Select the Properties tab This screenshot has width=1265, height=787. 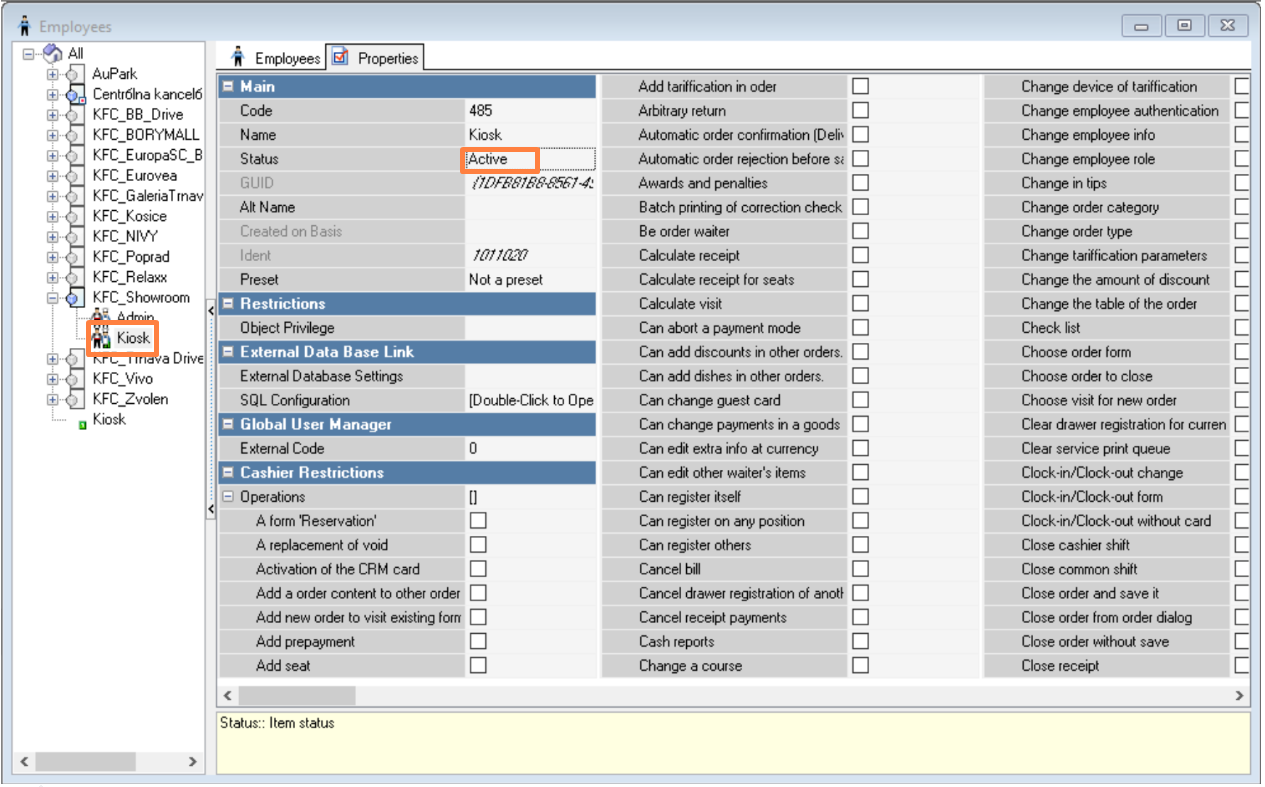pos(377,58)
